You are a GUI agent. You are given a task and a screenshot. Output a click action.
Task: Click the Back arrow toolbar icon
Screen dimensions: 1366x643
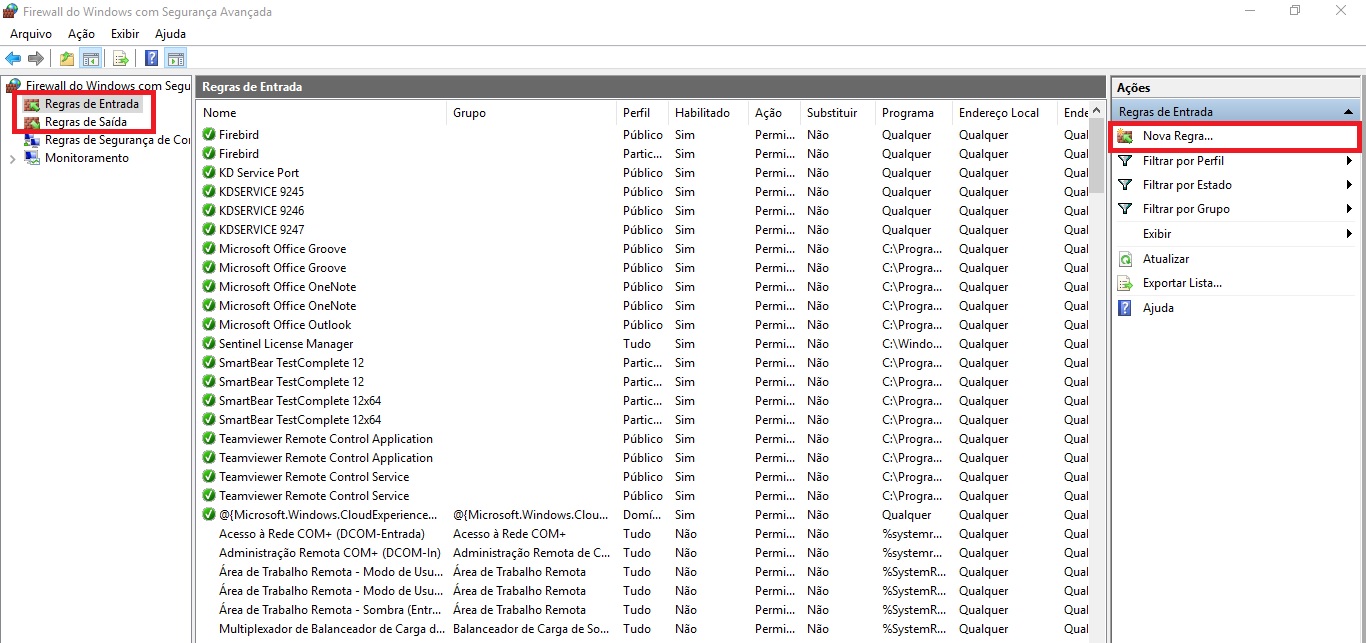click(13, 58)
